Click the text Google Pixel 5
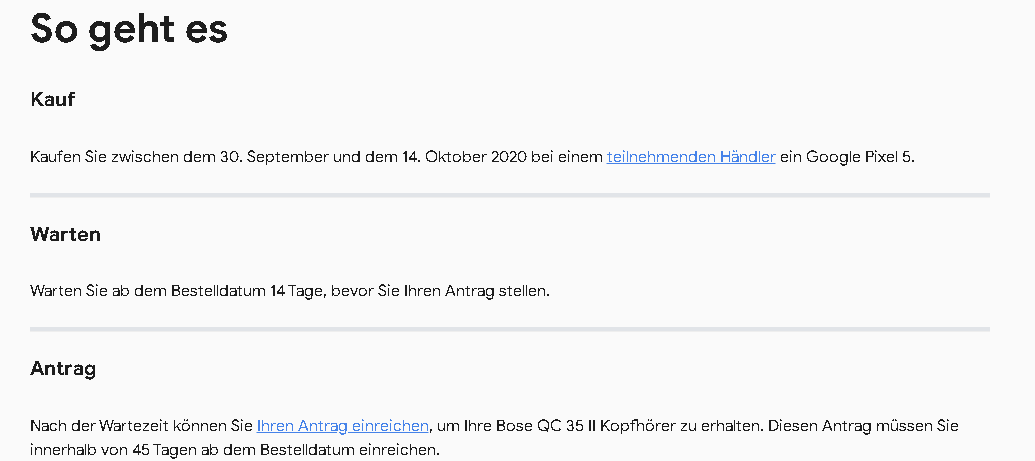Image resolution: width=1035 pixels, height=461 pixels. [860, 157]
